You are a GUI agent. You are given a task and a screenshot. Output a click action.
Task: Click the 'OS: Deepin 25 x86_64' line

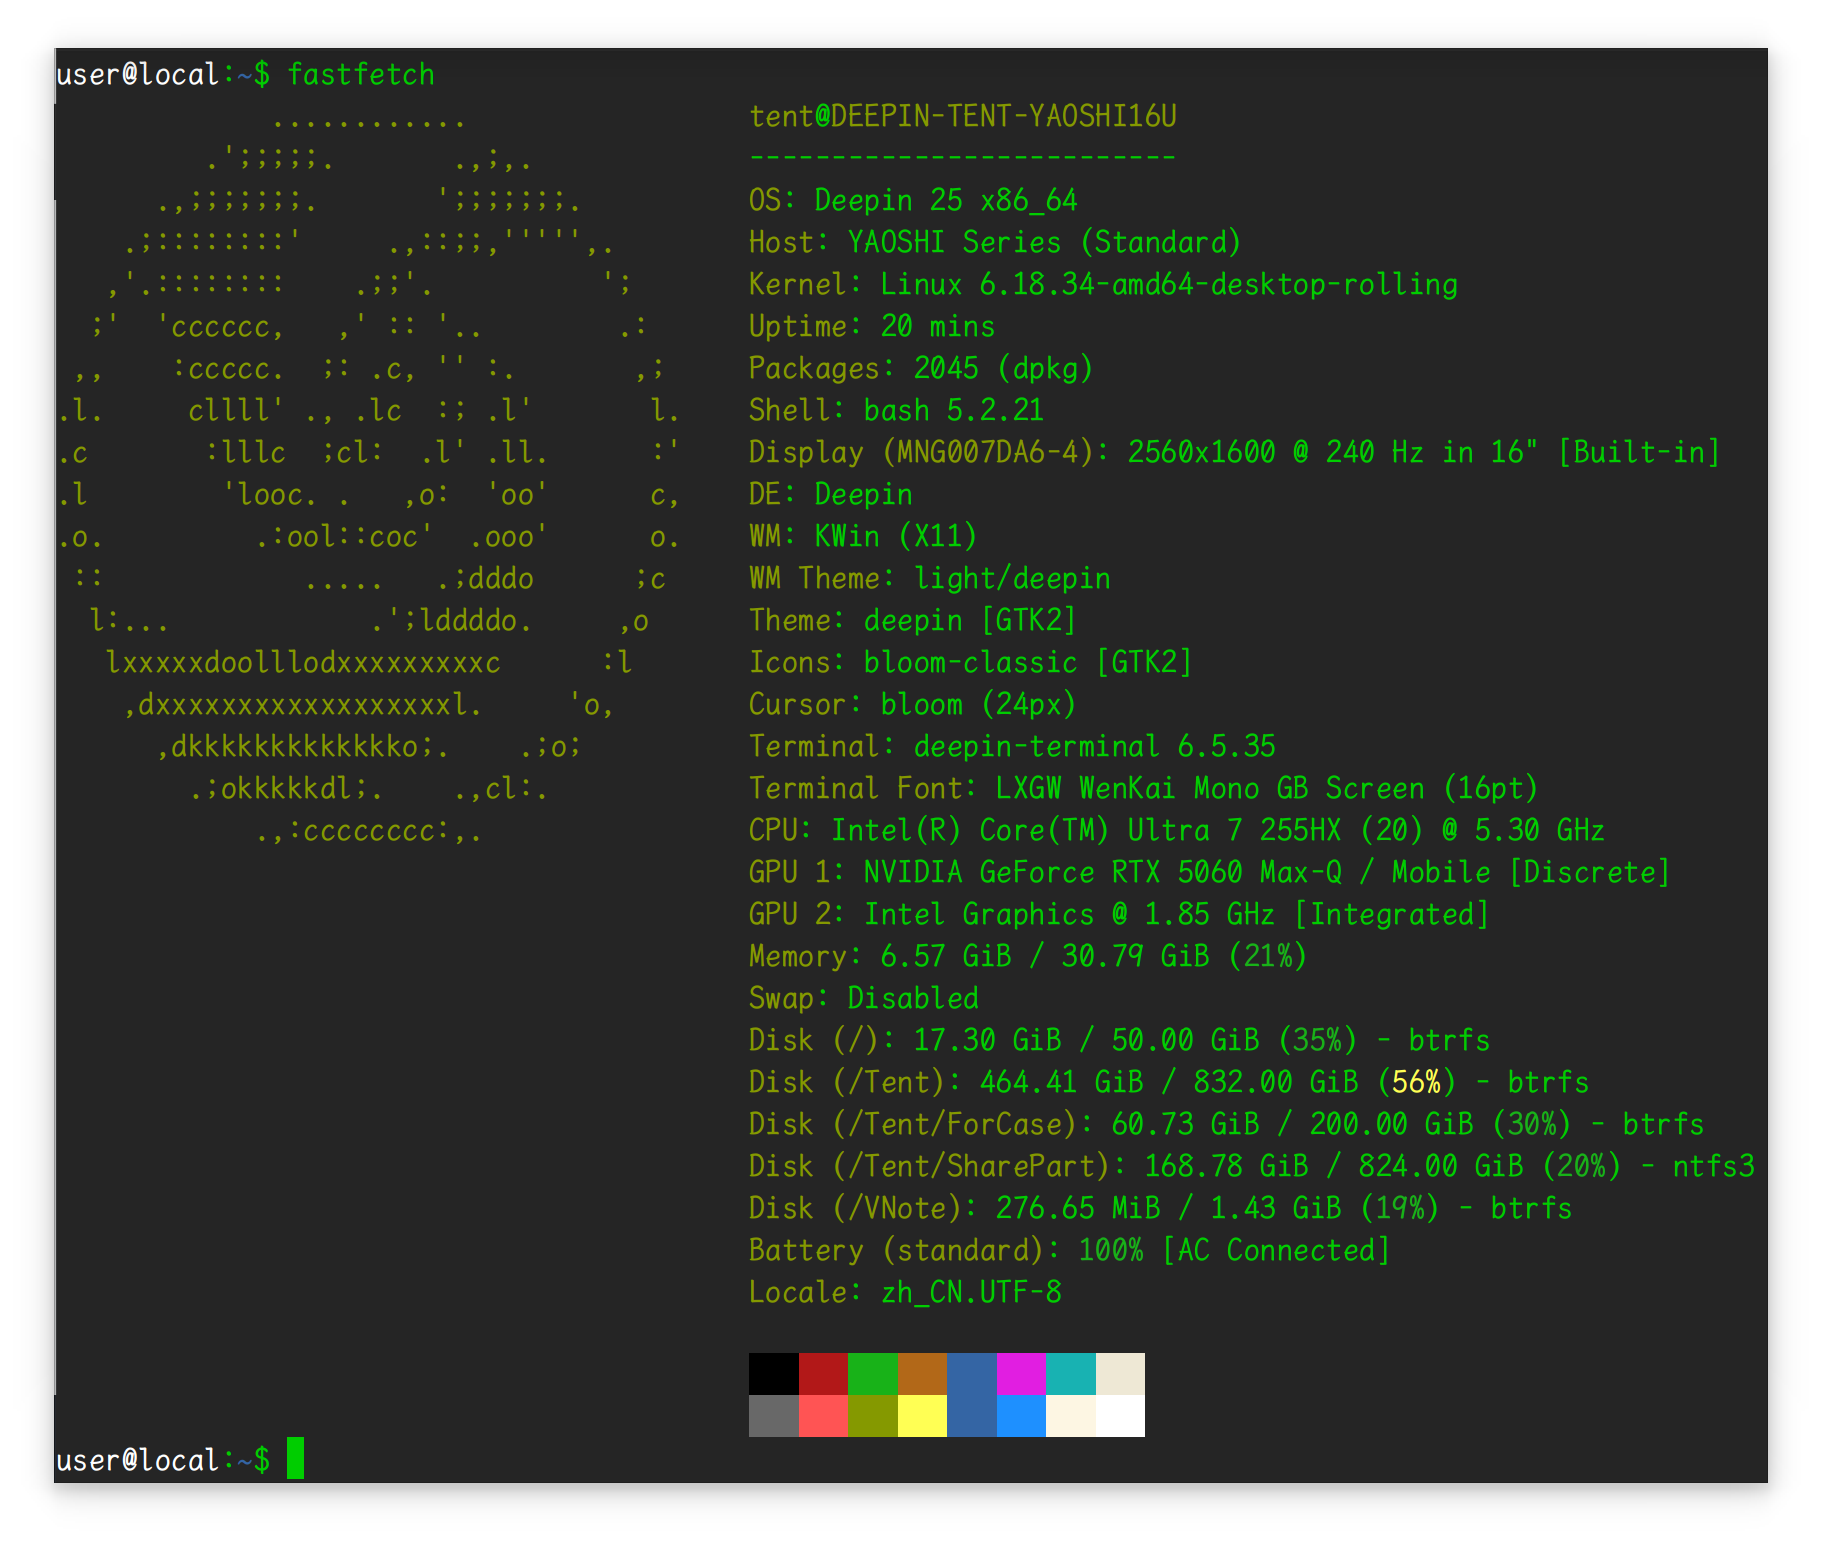pos(913,201)
